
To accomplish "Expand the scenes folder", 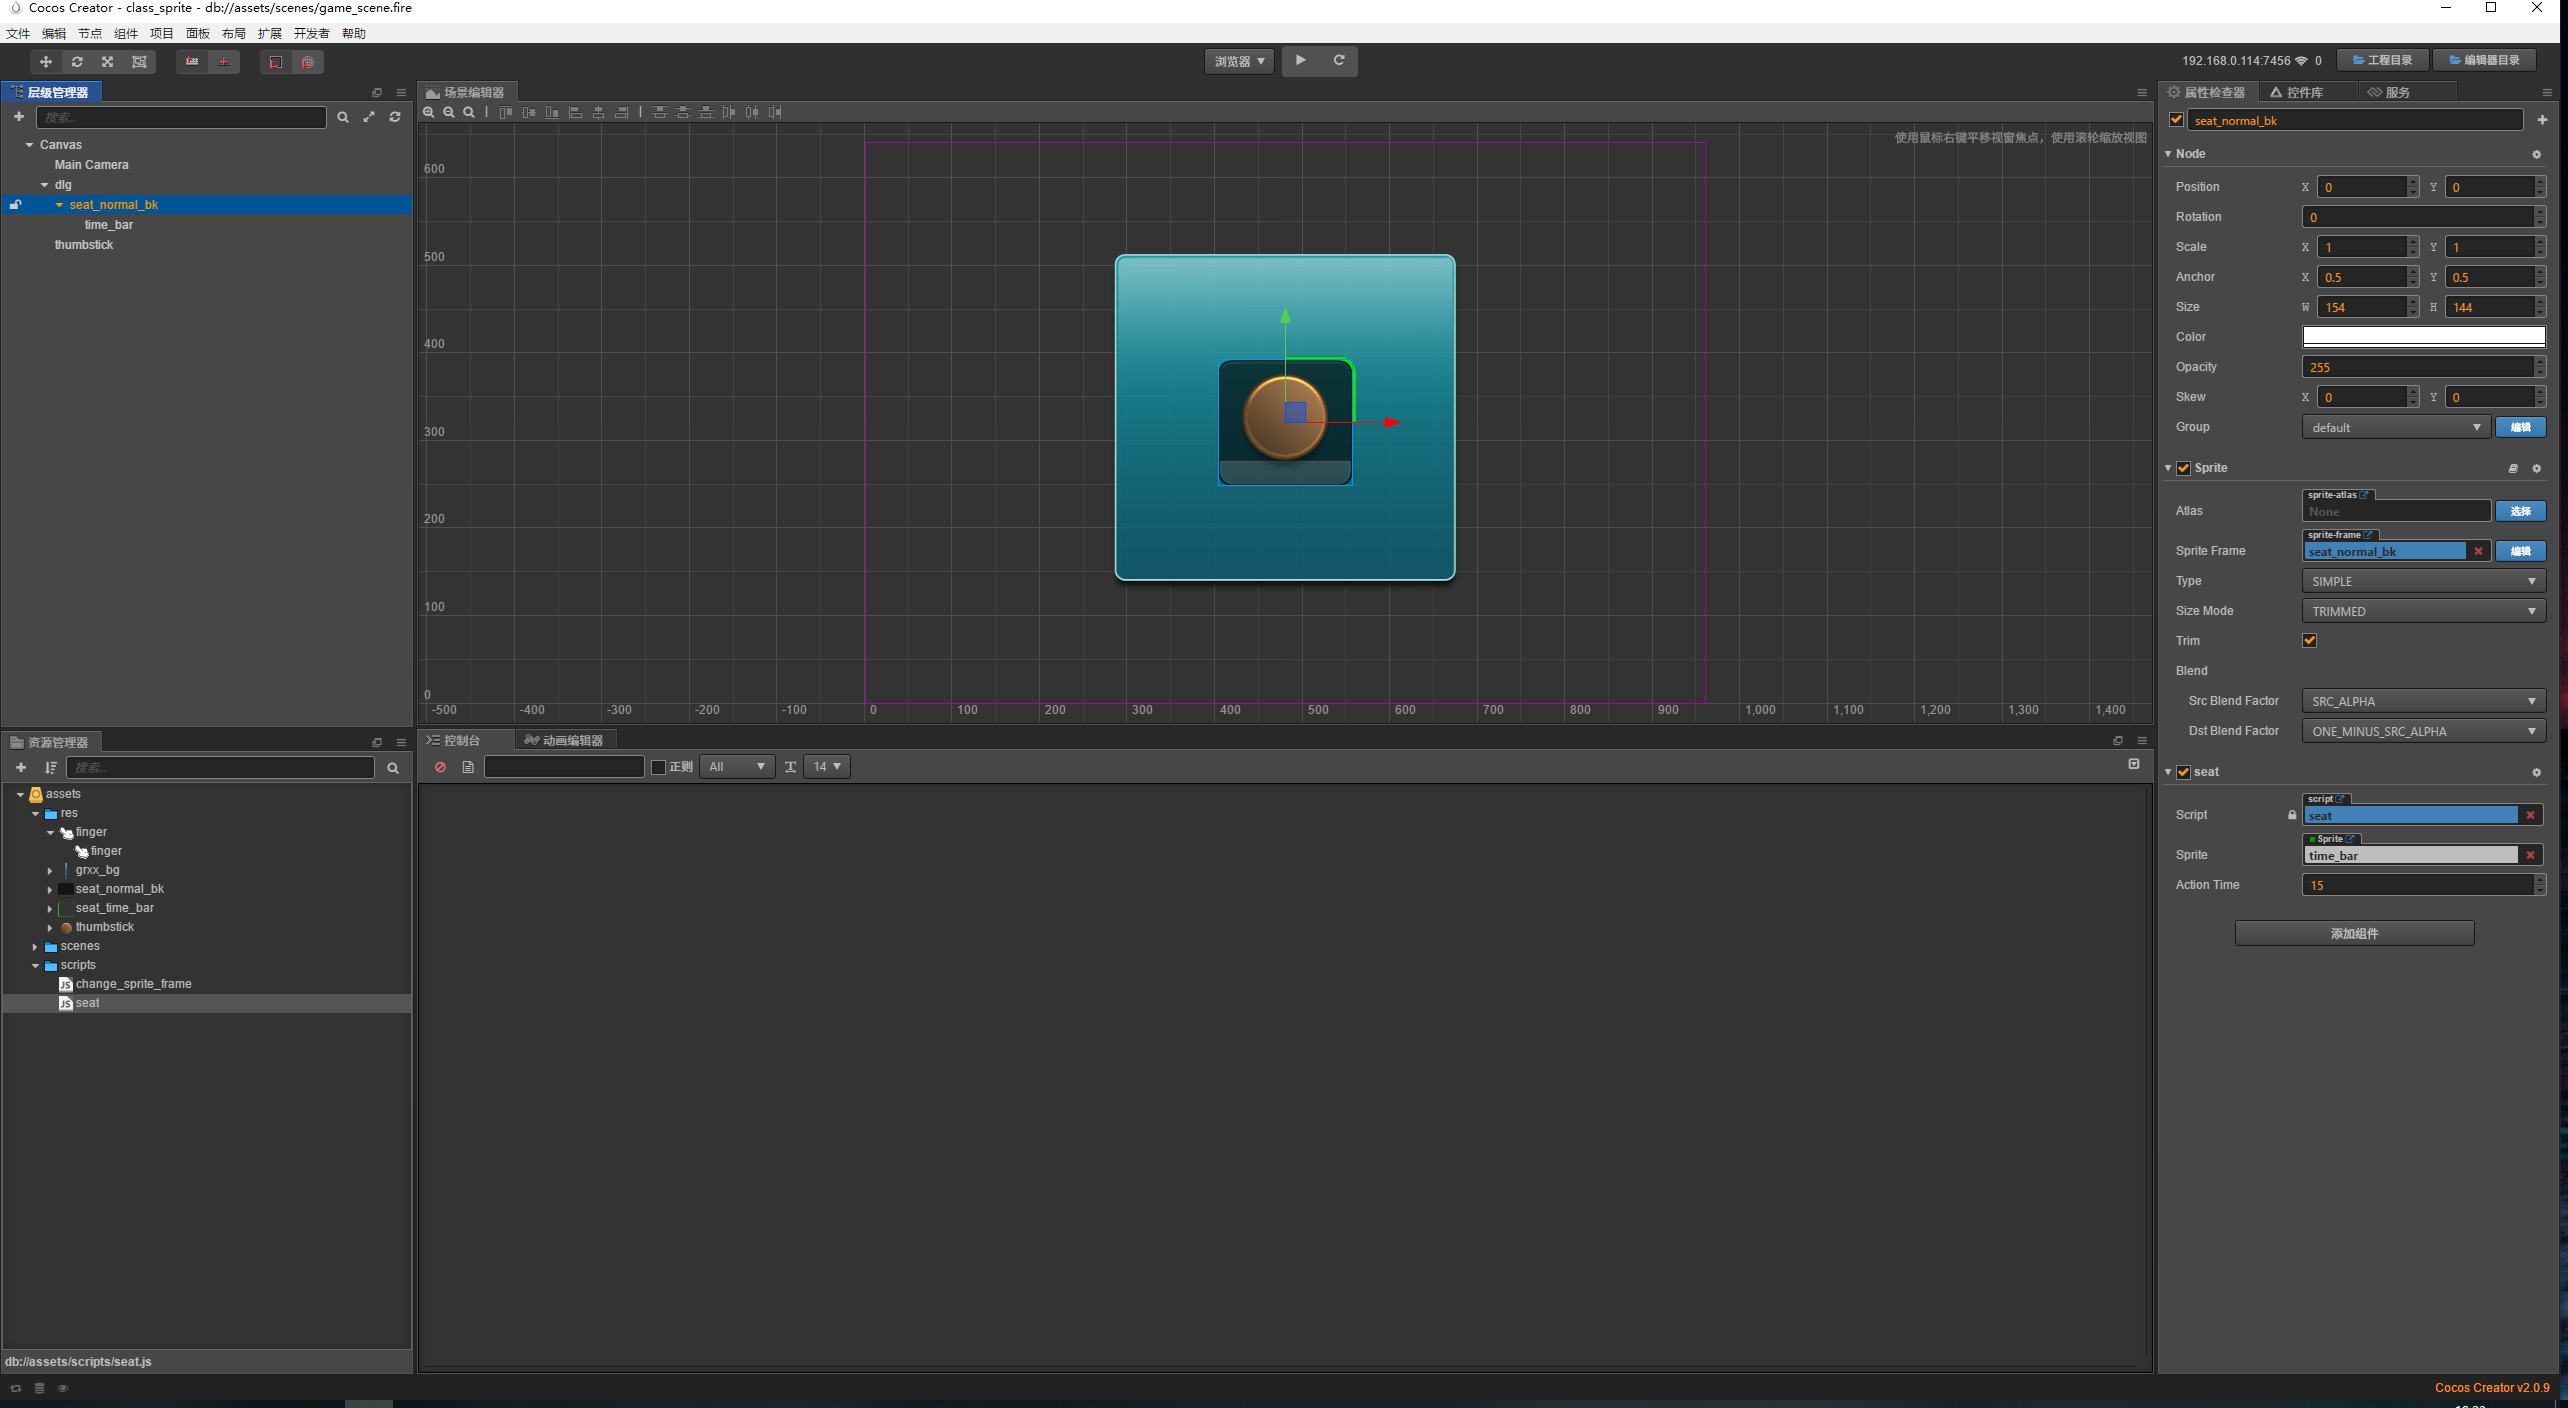I will (35, 946).
